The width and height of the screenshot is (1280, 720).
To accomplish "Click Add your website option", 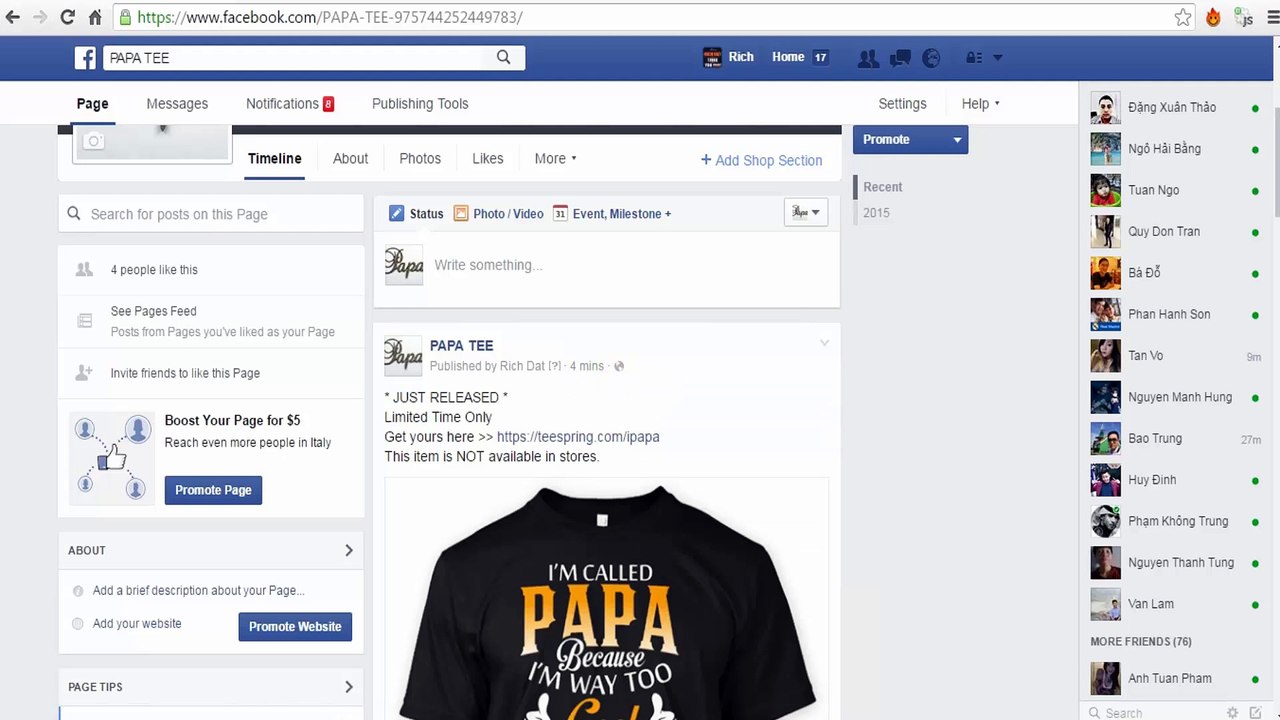I will tap(137, 623).
